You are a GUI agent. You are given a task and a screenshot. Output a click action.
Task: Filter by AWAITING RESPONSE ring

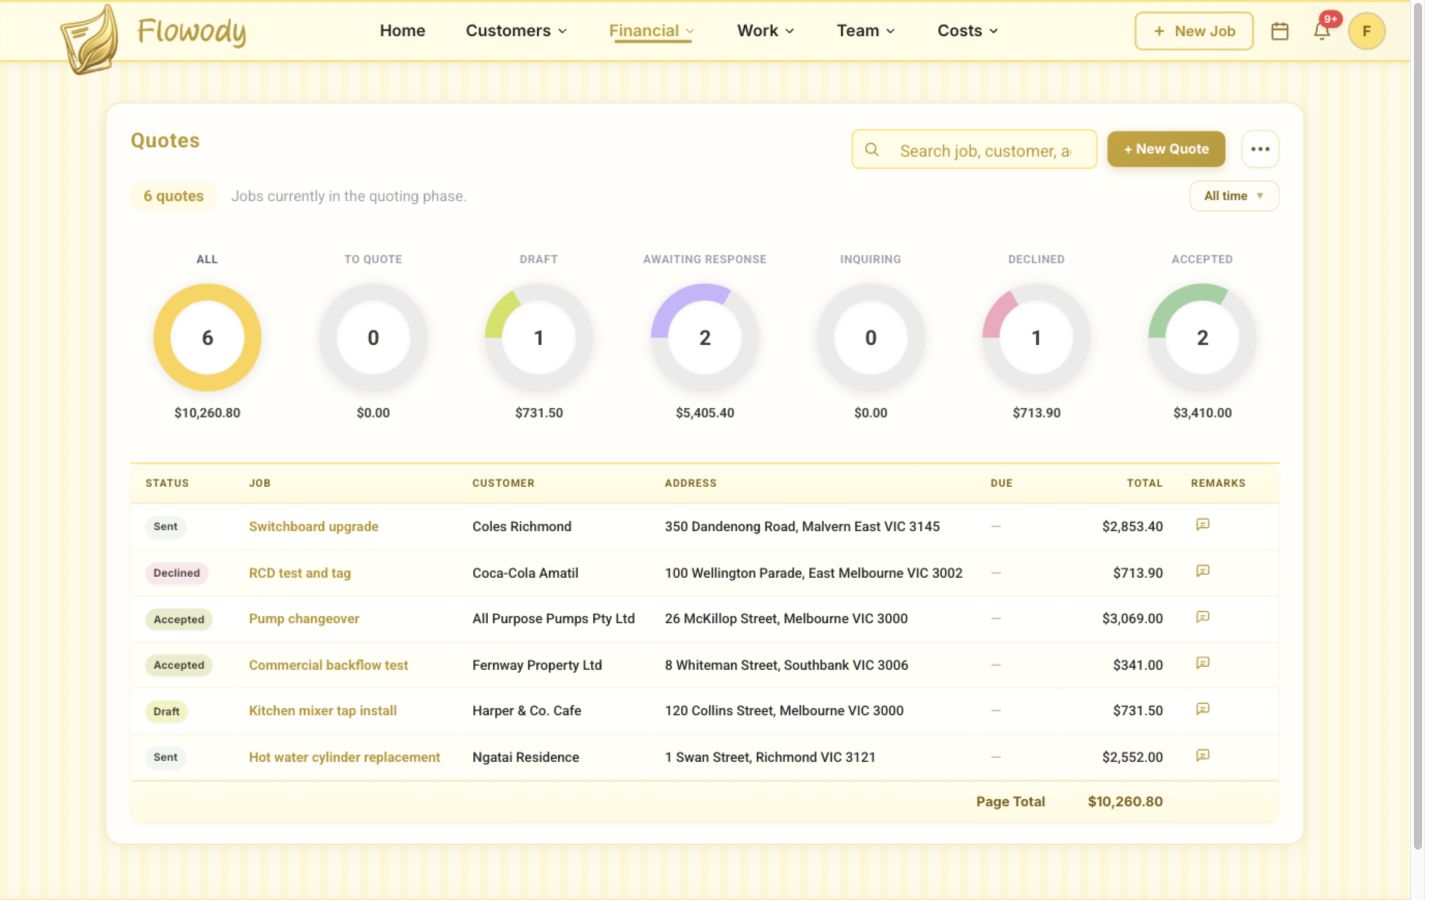[705, 338]
